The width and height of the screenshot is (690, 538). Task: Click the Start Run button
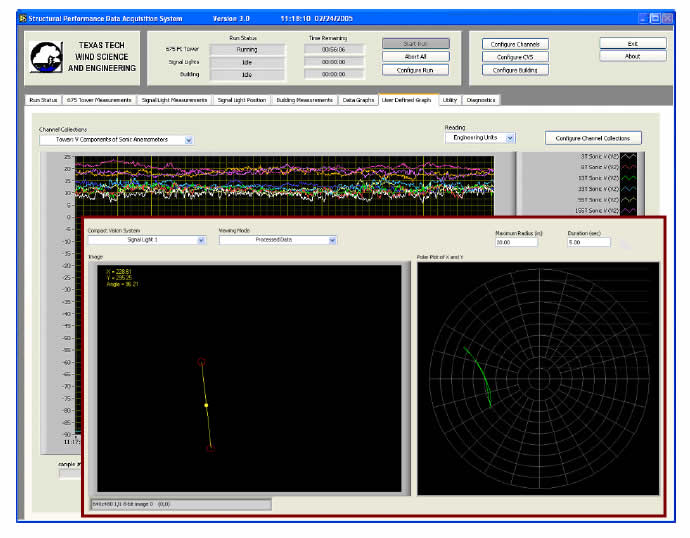(x=416, y=44)
